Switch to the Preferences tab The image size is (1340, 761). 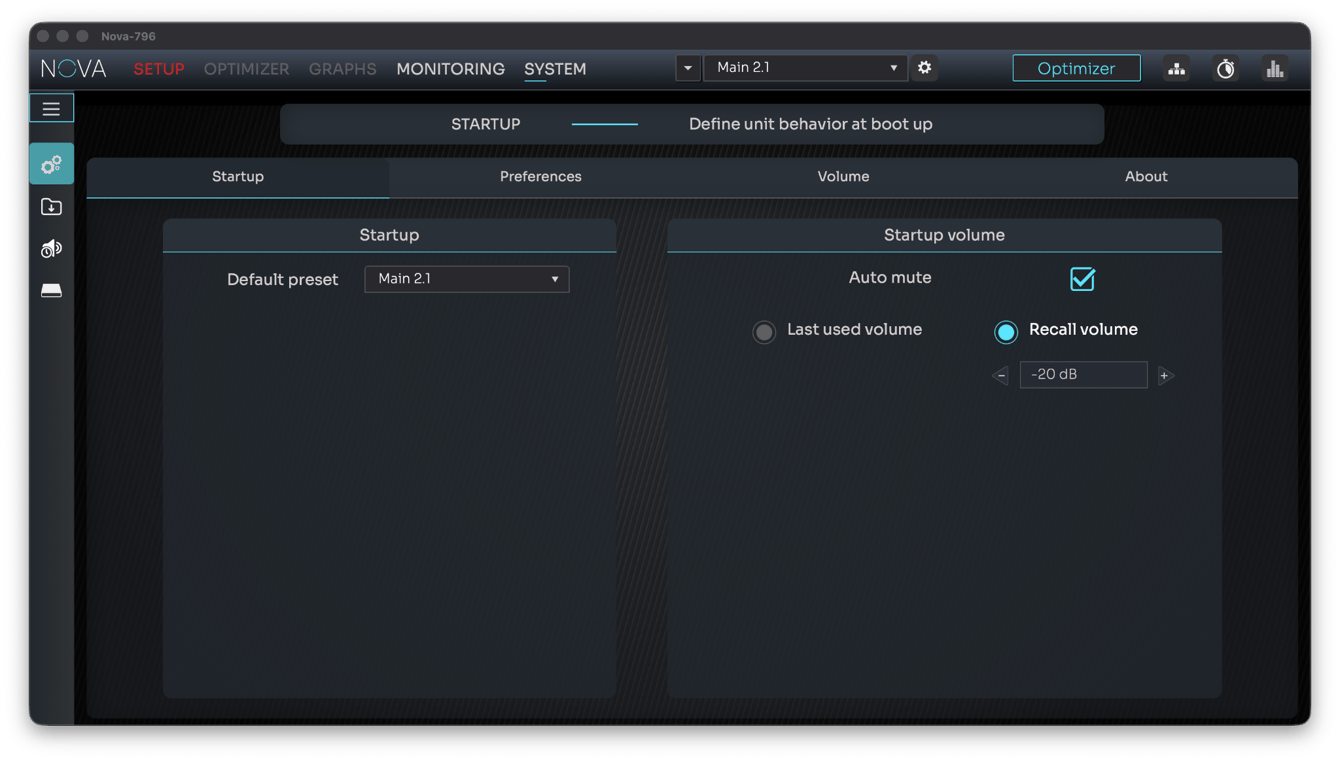pyautogui.click(x=541, y=176)
